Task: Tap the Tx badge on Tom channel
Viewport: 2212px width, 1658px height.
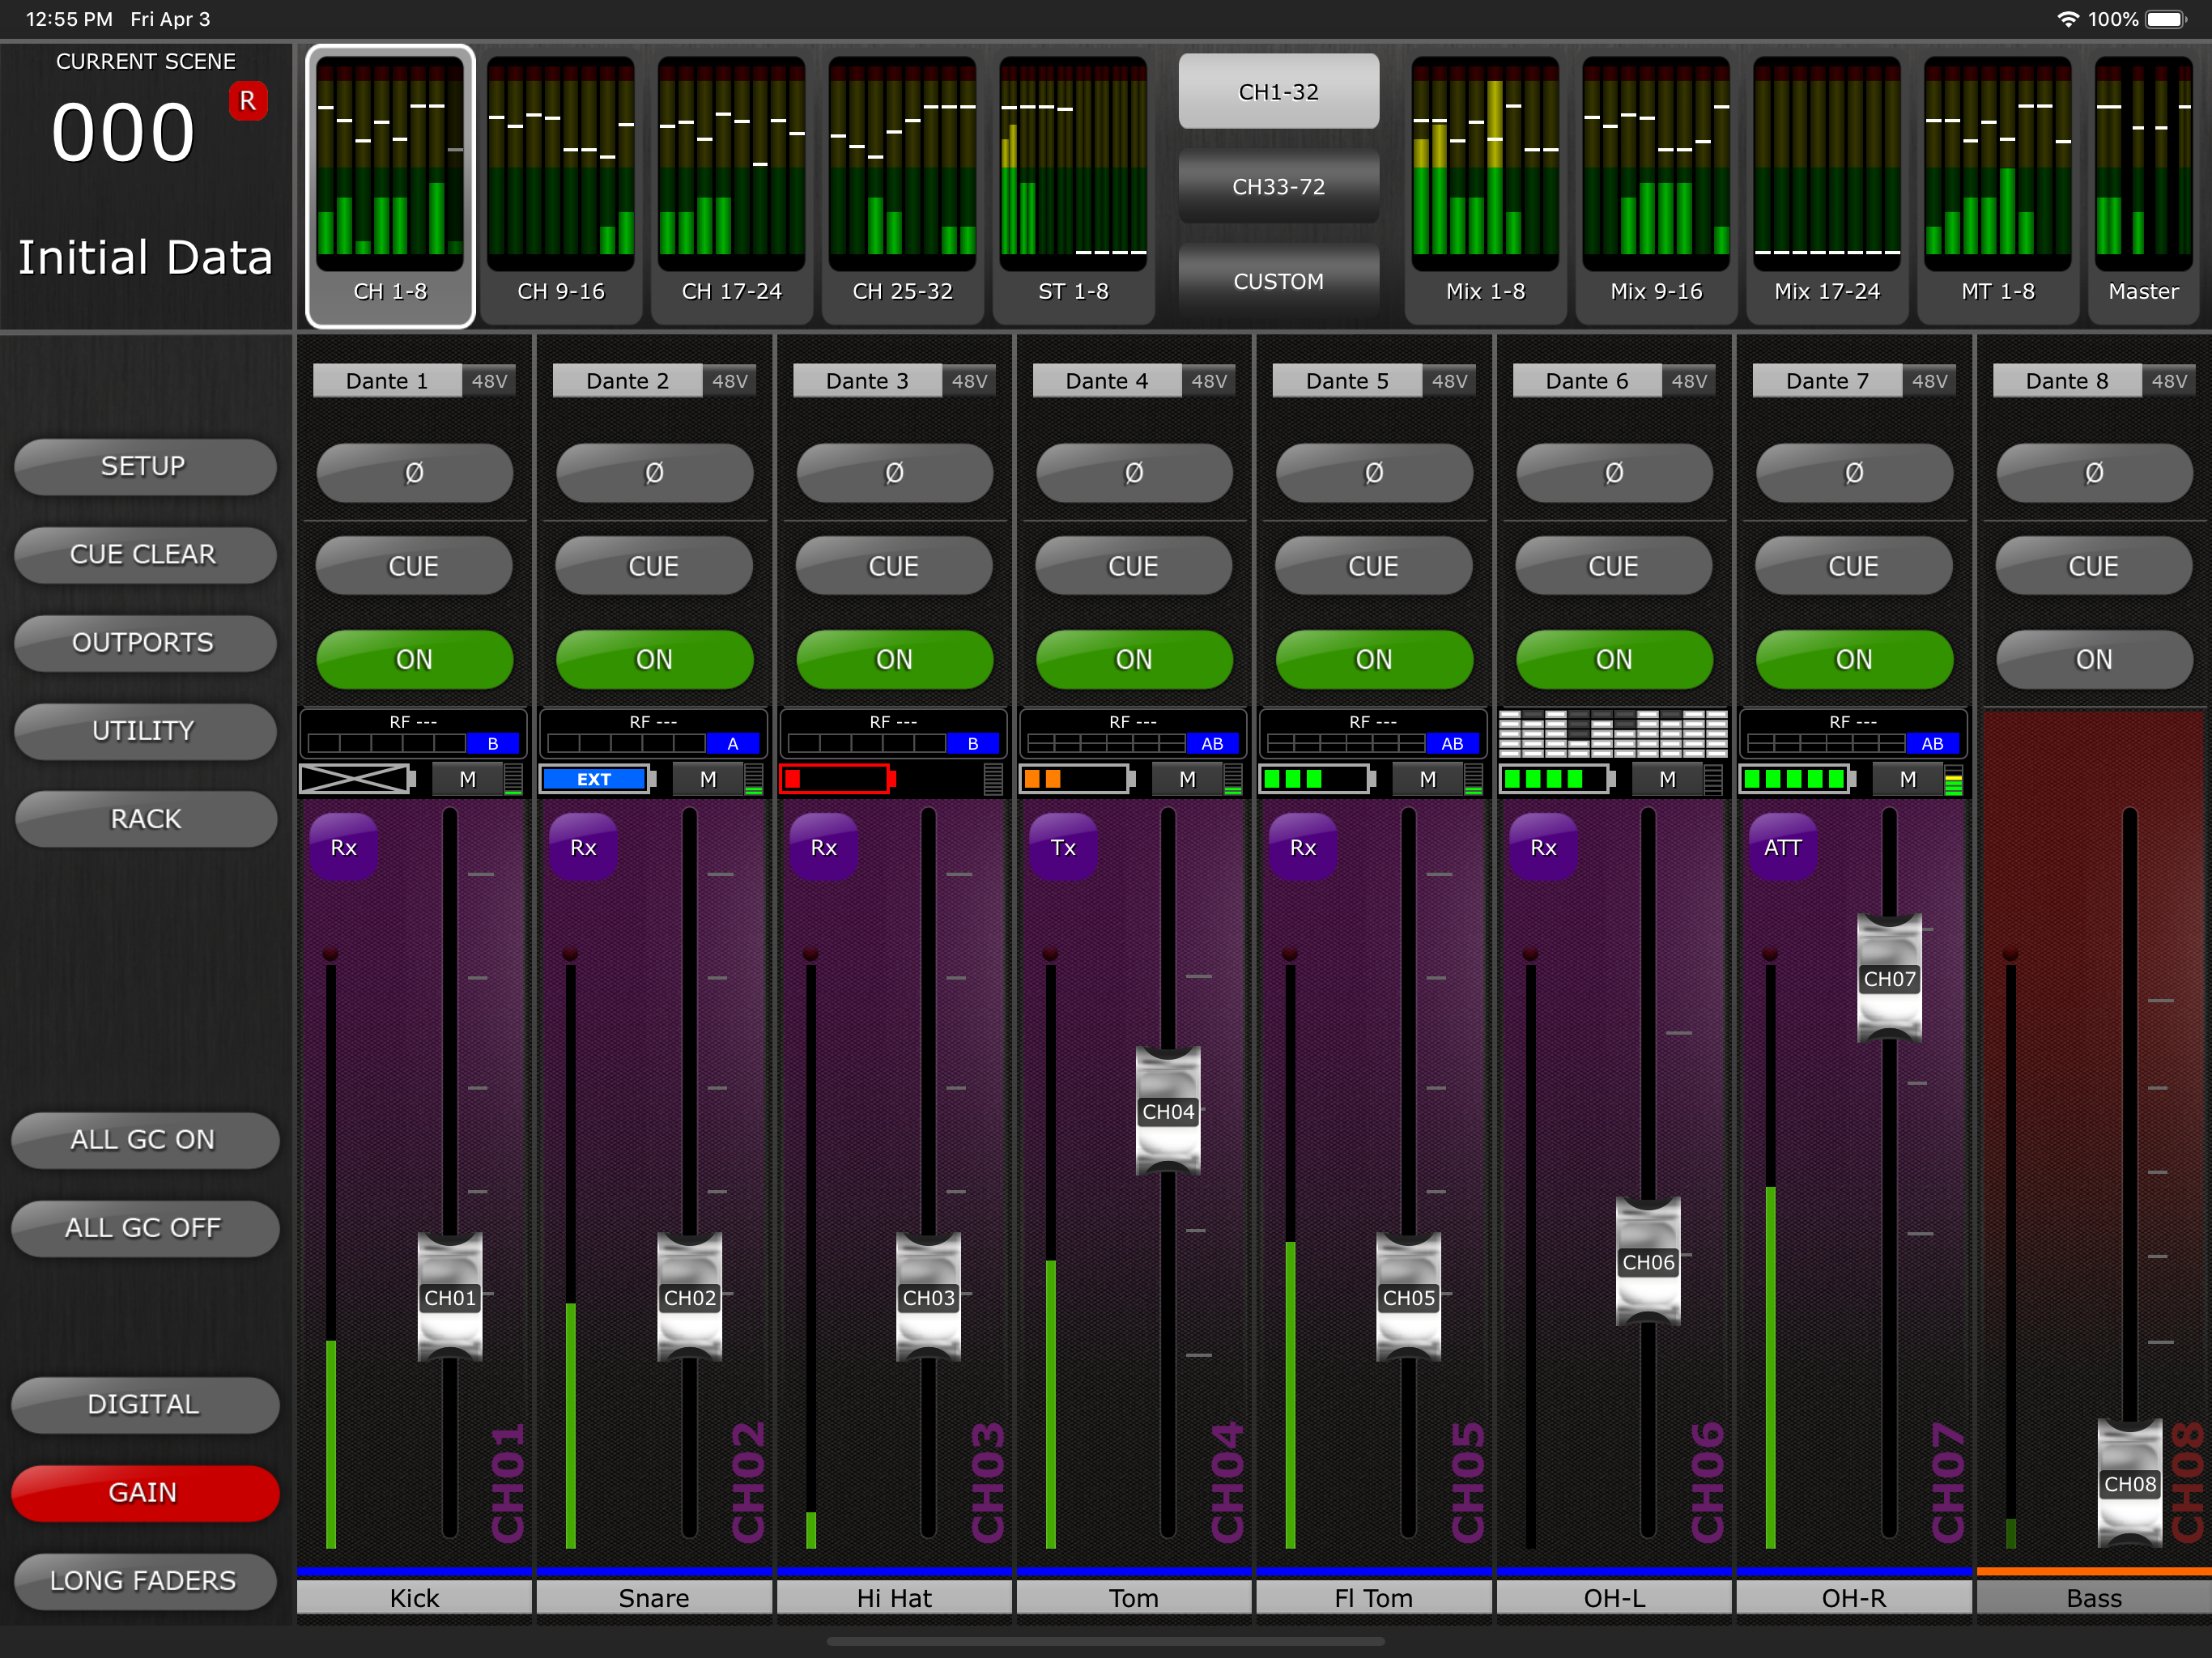Action: (1064, 847)
